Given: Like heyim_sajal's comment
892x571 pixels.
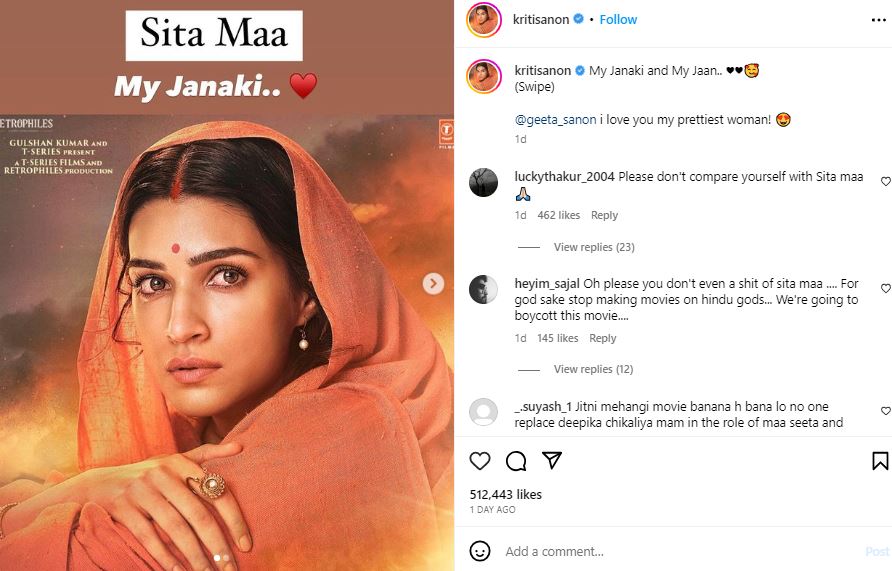Looking at the screenshot, I should [x=885, y=288].
